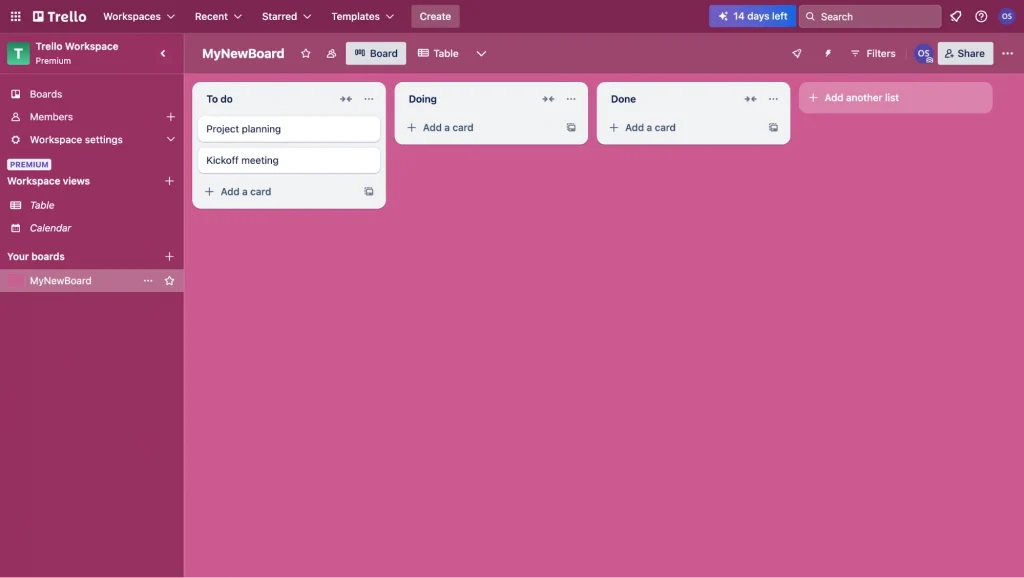Click the apps grid switcher icon
Screen dimensions: 1024x578
[15, 16]
